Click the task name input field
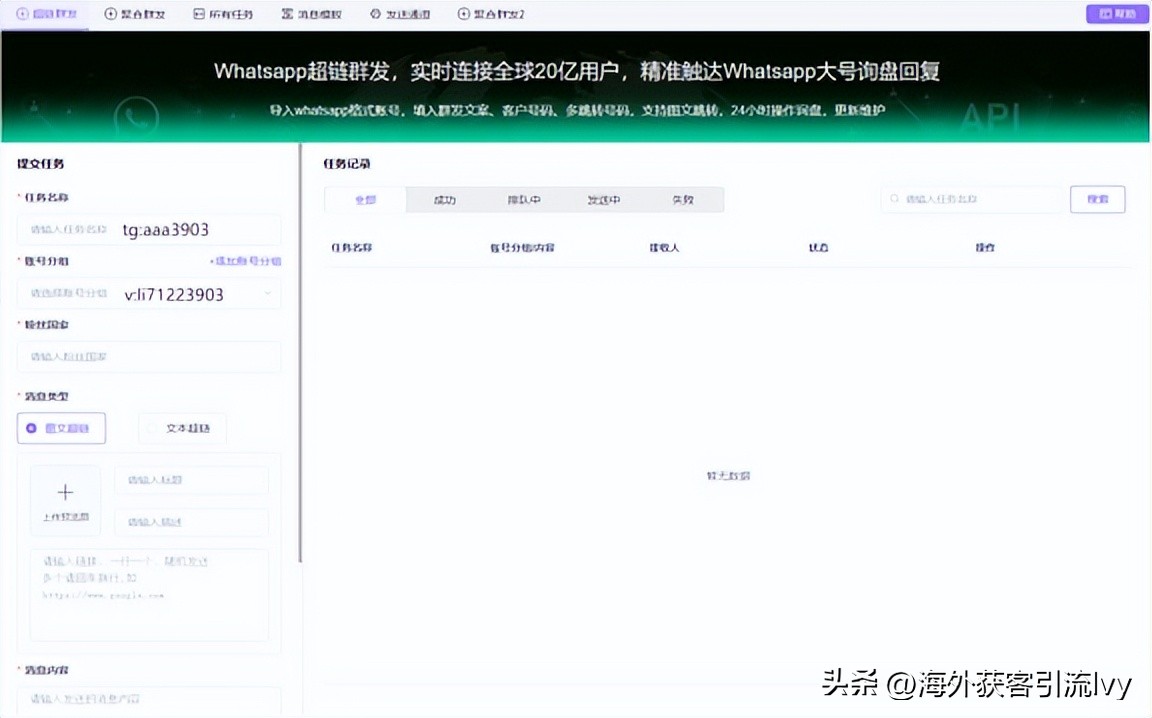The height and width of the screenshot is (718, 1152). (149, 229)
